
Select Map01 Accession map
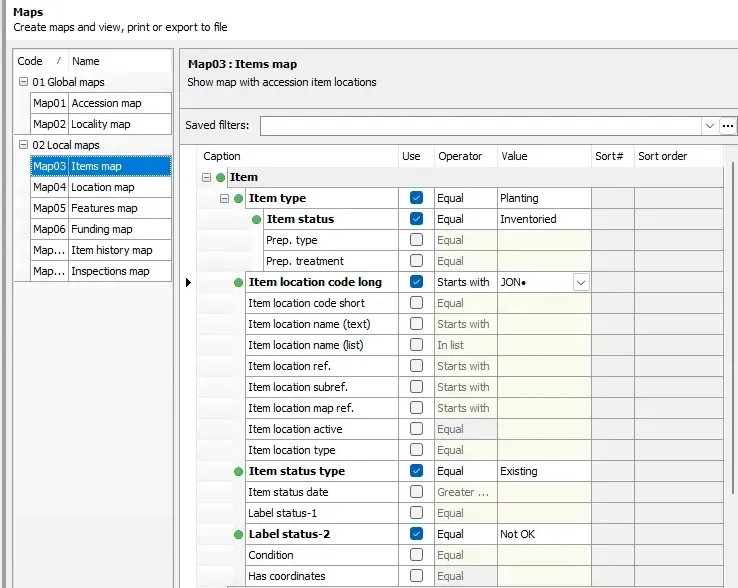101,103
